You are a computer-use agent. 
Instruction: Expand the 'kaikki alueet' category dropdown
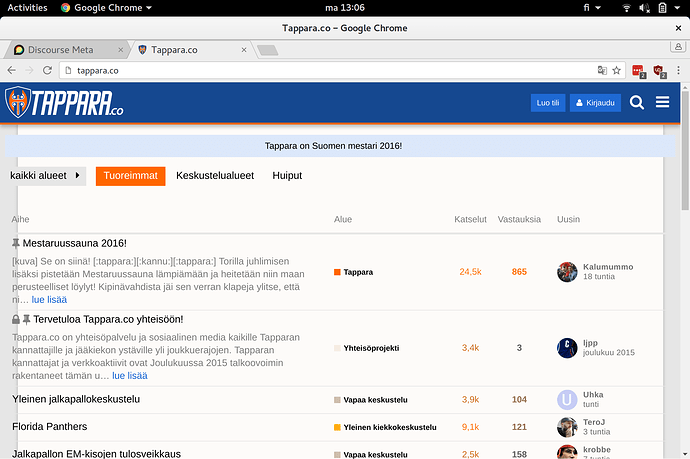[46, 176]
